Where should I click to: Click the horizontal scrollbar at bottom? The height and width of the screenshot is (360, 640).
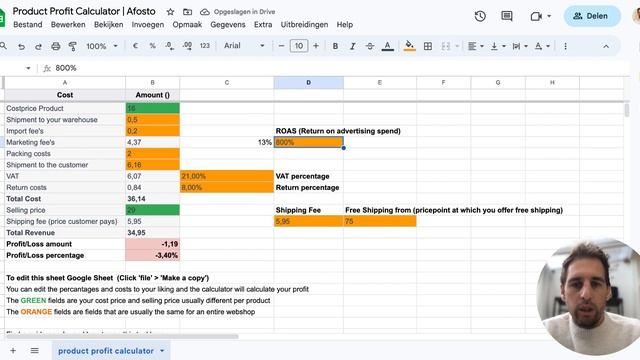click(x=122, y=336)
